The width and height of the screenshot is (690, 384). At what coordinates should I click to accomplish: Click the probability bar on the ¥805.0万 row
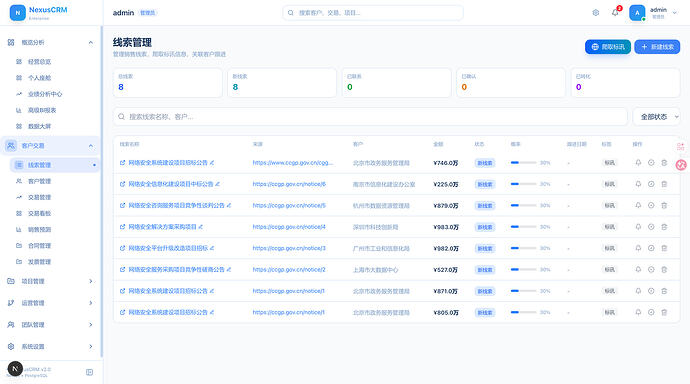[x=523, y=312]
